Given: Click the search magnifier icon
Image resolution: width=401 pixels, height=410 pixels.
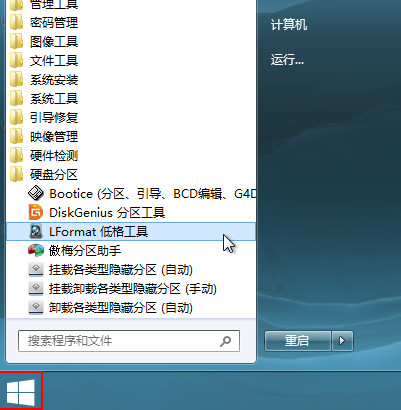Looking at the screenshot, I should tap(226, 341).
